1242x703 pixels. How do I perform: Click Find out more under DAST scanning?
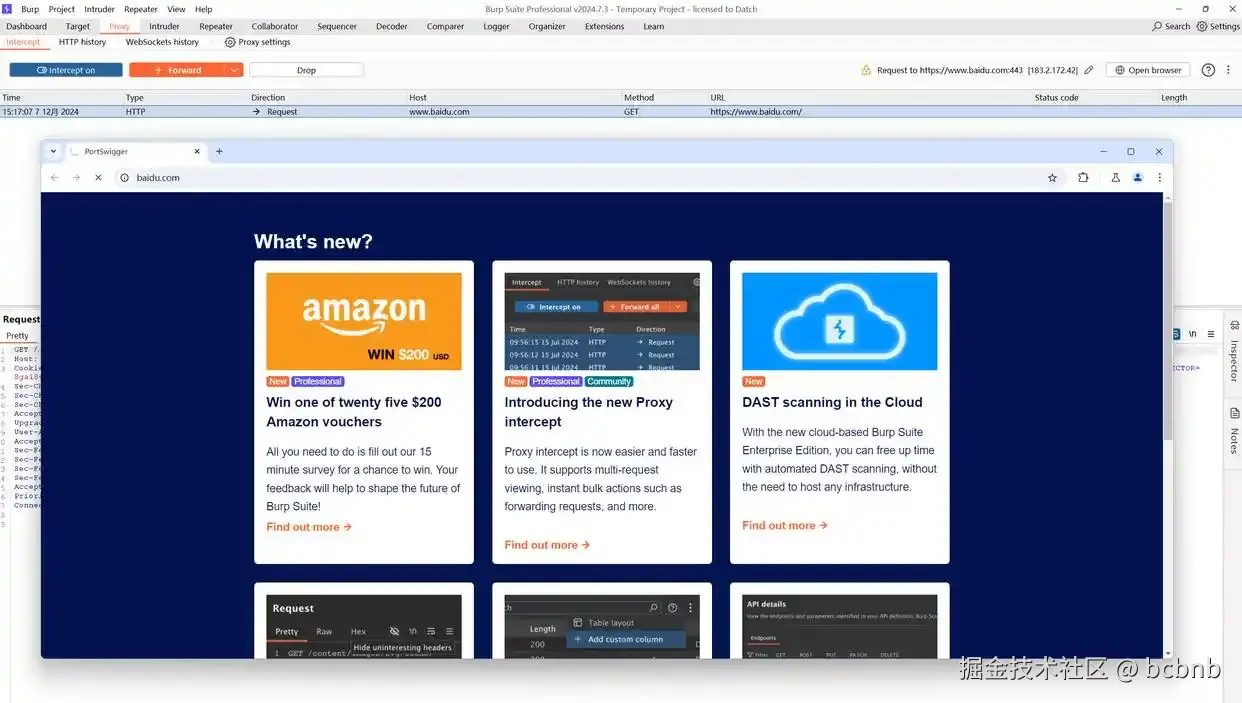point(785,525)
